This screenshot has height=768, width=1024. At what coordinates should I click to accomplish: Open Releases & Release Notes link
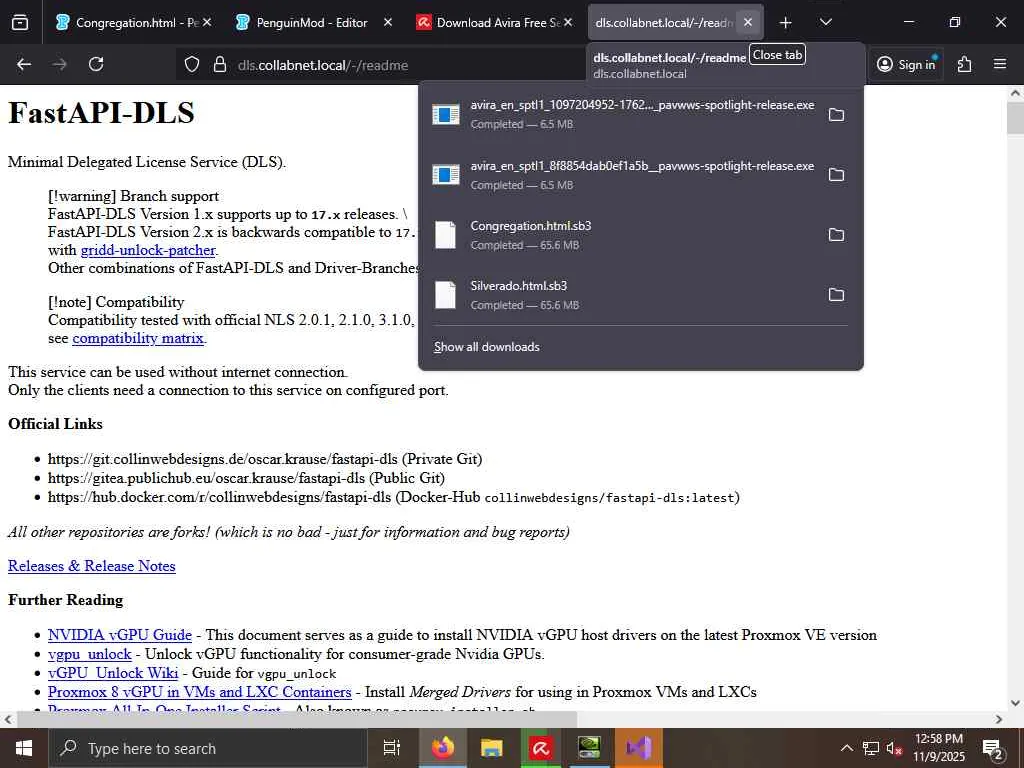point(91,566)
